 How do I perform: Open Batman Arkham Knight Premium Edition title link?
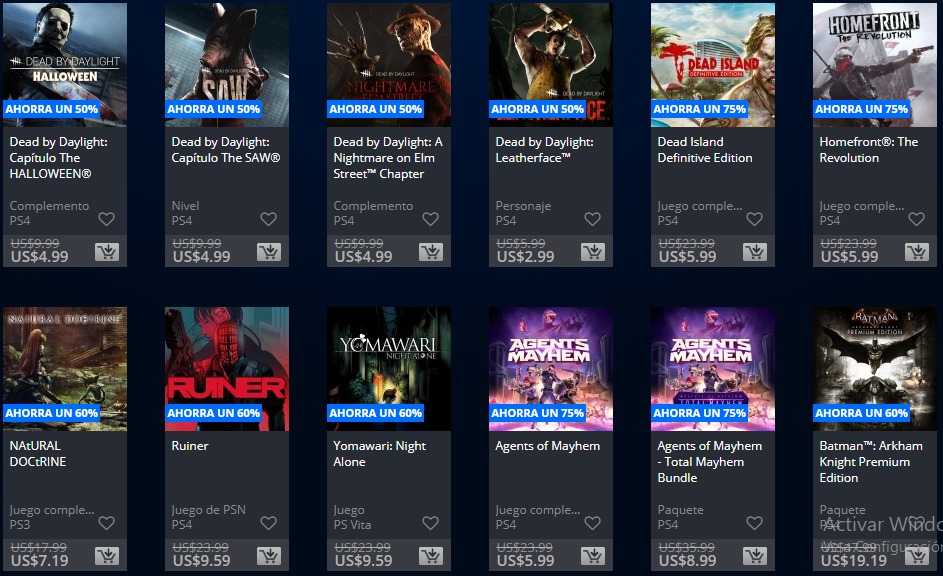click(x=871, y=462)
